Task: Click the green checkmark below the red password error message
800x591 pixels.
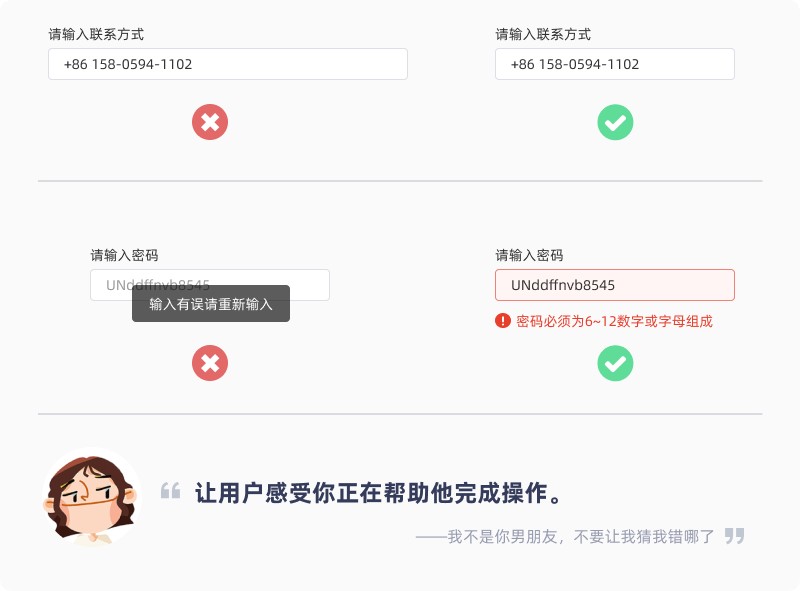Action: [615, 363]
